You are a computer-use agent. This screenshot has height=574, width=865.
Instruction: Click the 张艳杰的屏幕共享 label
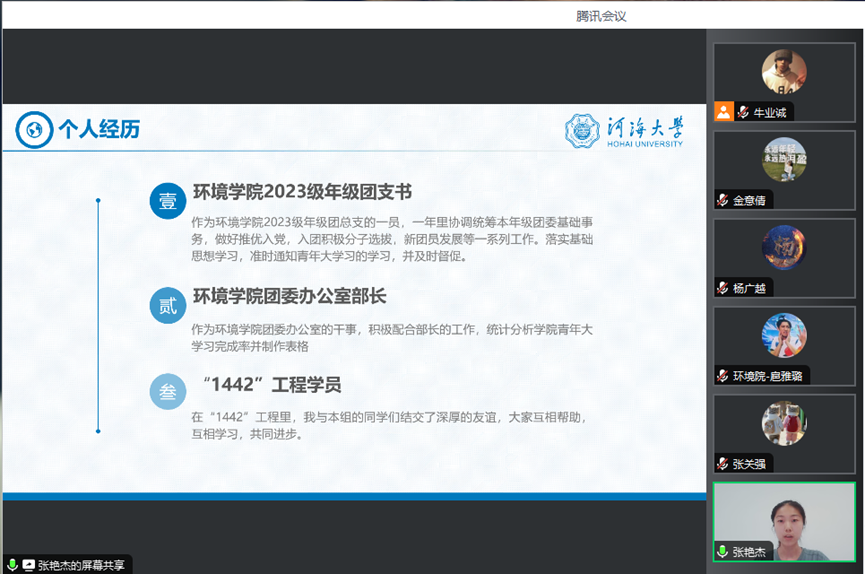coord(82,565)
